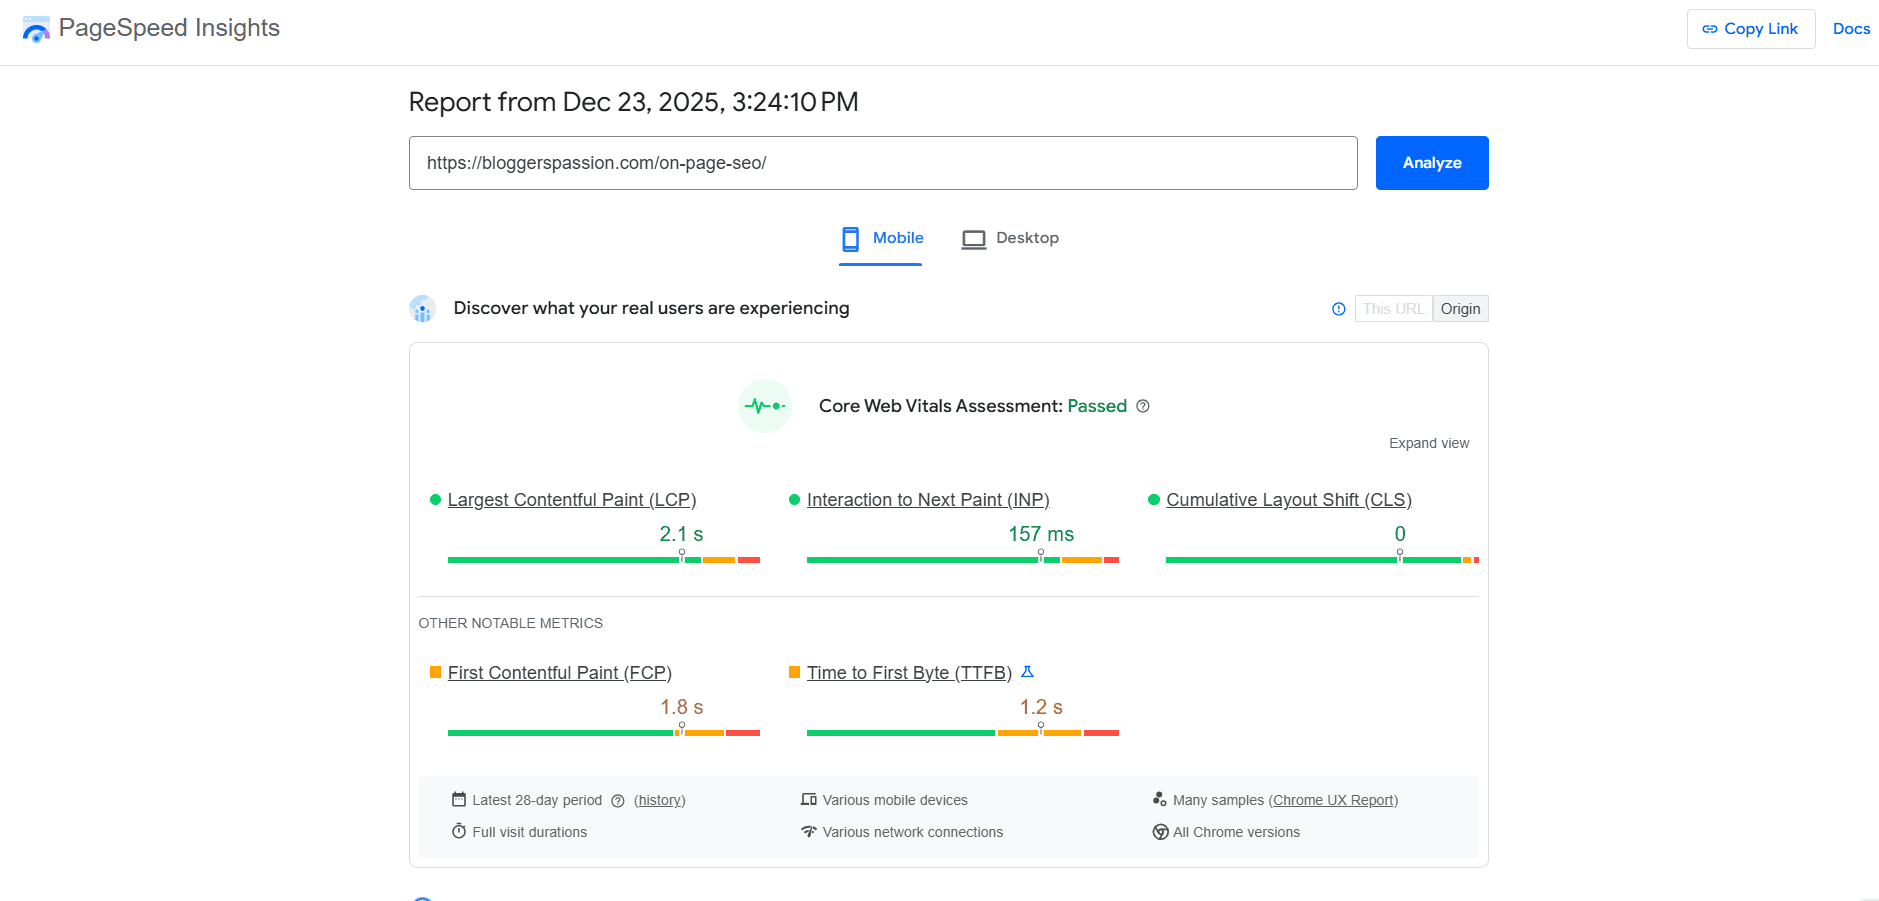Open the Chrome UX Report link
The height and width of the screenshot is (901, 1879).
1334,800
